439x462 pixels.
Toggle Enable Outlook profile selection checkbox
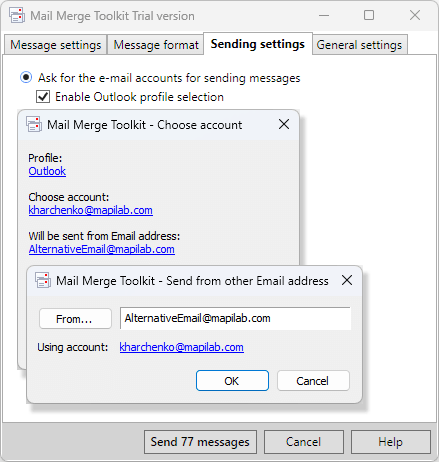43,97
